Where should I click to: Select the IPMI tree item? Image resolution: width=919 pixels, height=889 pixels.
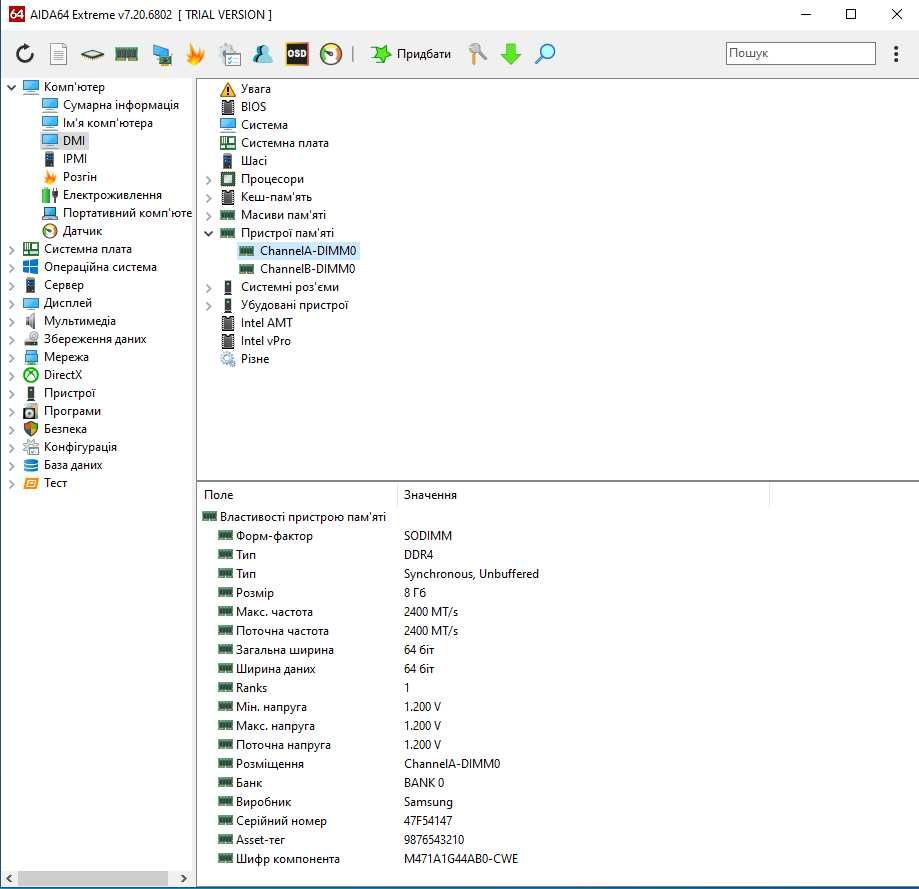[75, 159]
